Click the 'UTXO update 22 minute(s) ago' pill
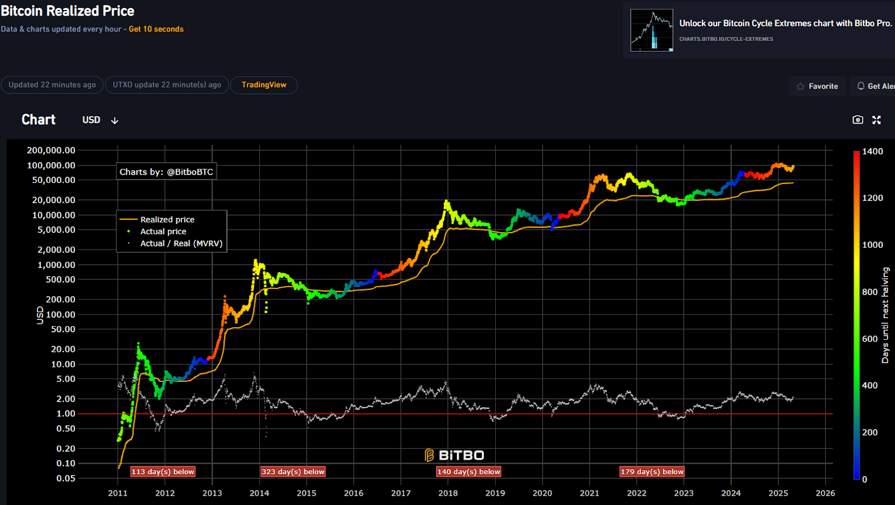Screen dimensions: 895x505 (167, 85)
